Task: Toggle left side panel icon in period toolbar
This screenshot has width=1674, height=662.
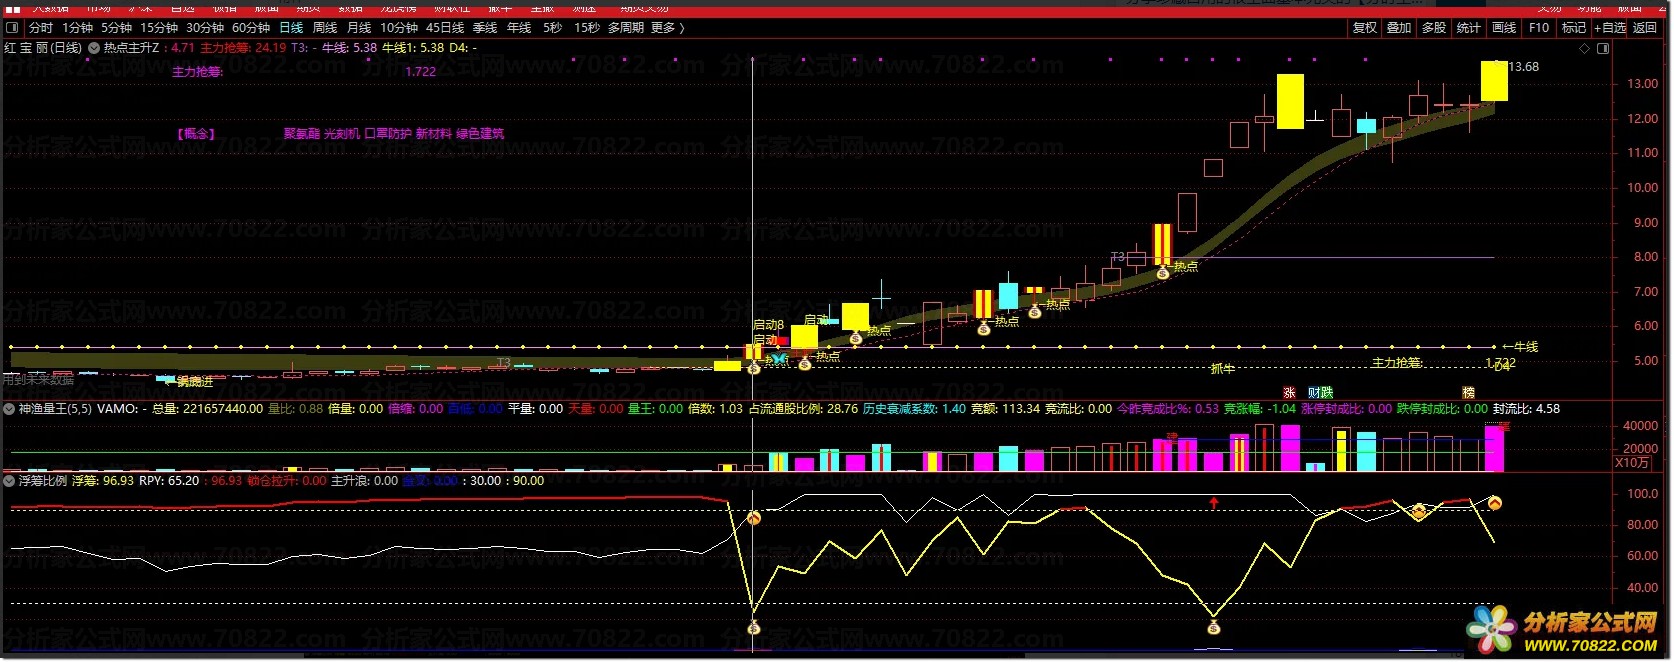Action: click(x=12, y=28)
